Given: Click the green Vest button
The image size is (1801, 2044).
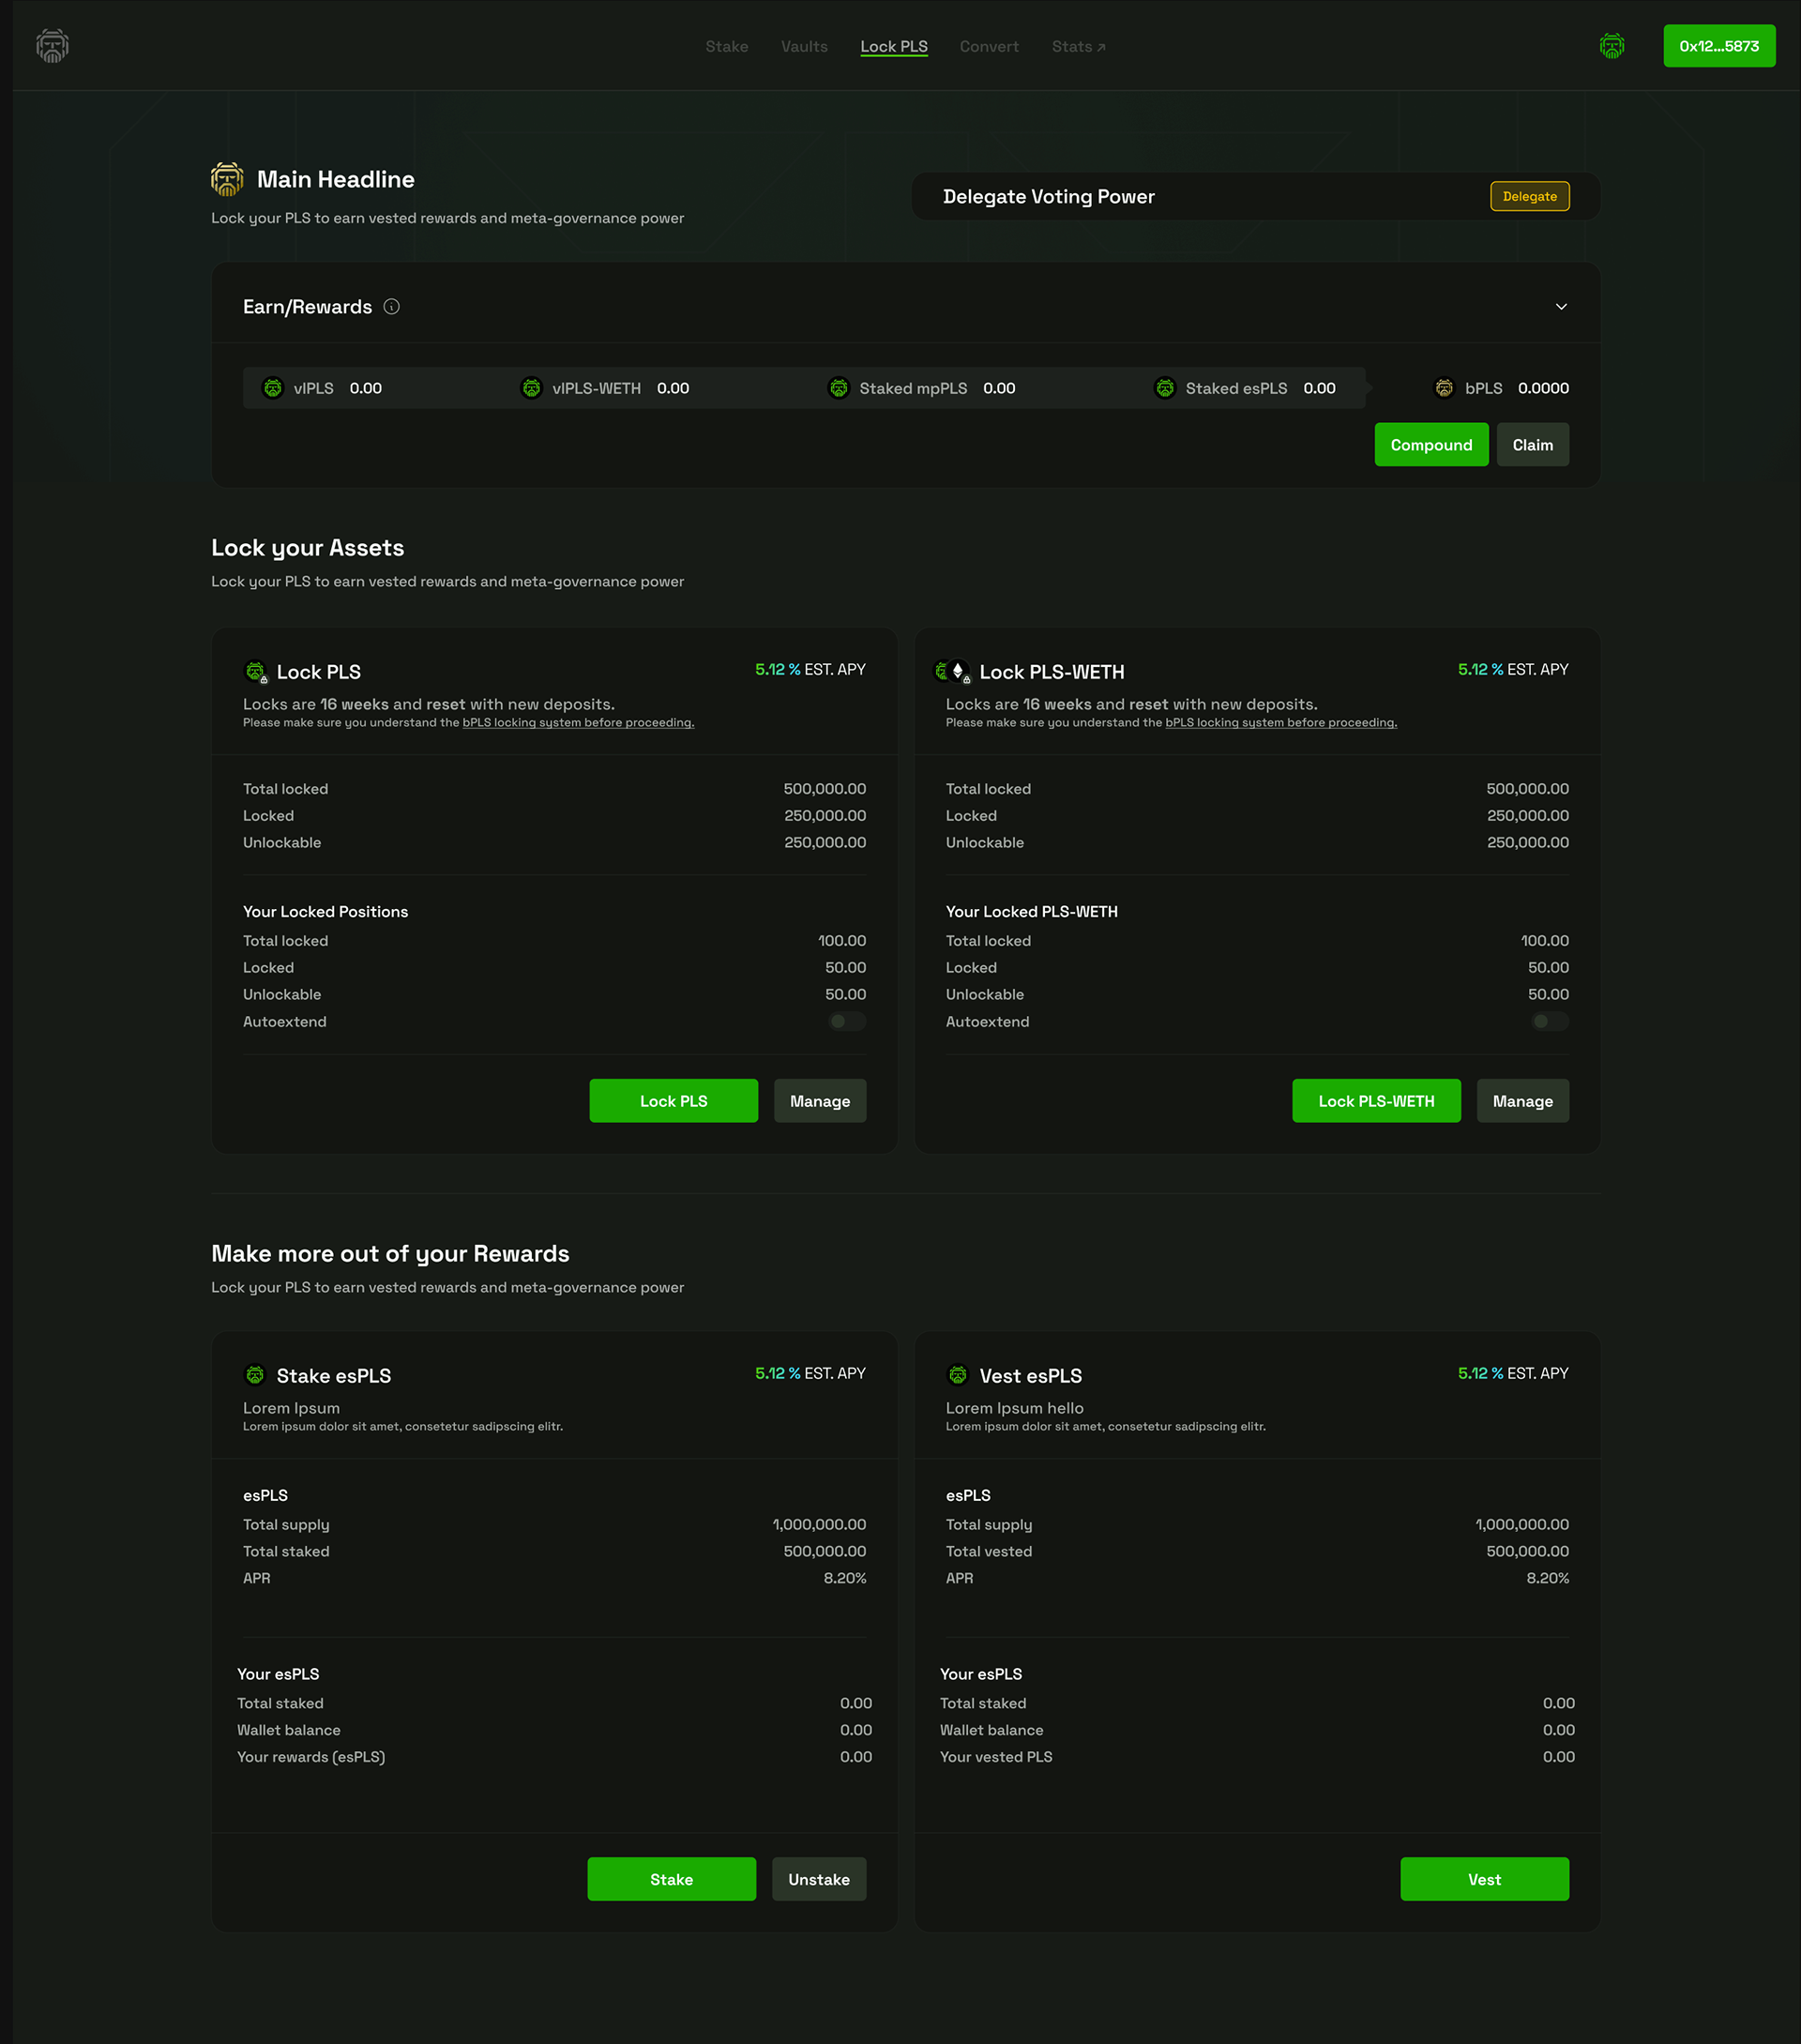Looking at the screenshot, I should 1484,1879.
